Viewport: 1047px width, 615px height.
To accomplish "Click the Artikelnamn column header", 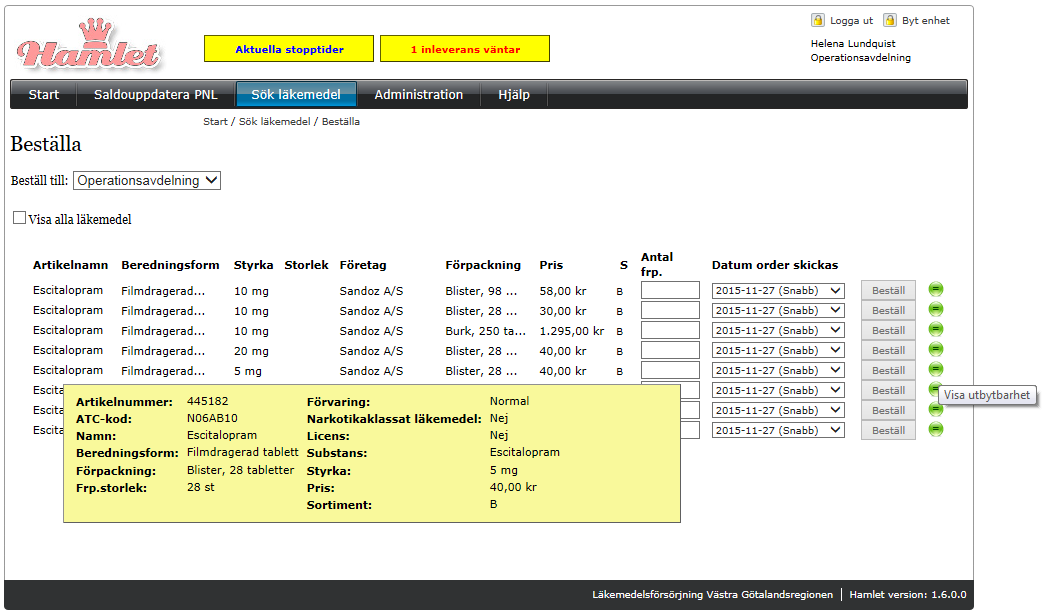I will click(70, 265).
